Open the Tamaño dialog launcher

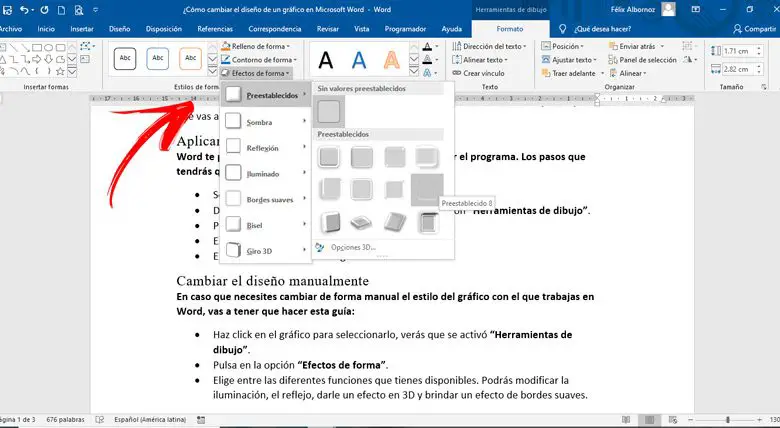(x=764, y=87)
